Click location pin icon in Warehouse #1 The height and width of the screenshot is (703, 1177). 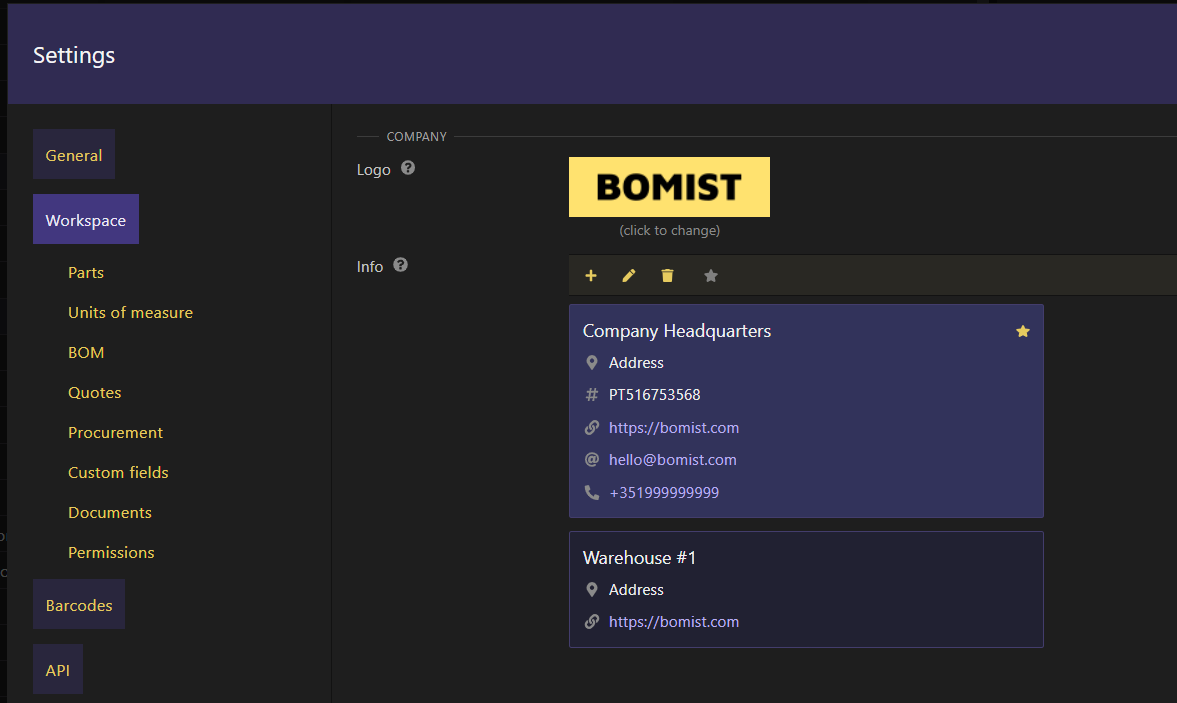tap(592, 590)
